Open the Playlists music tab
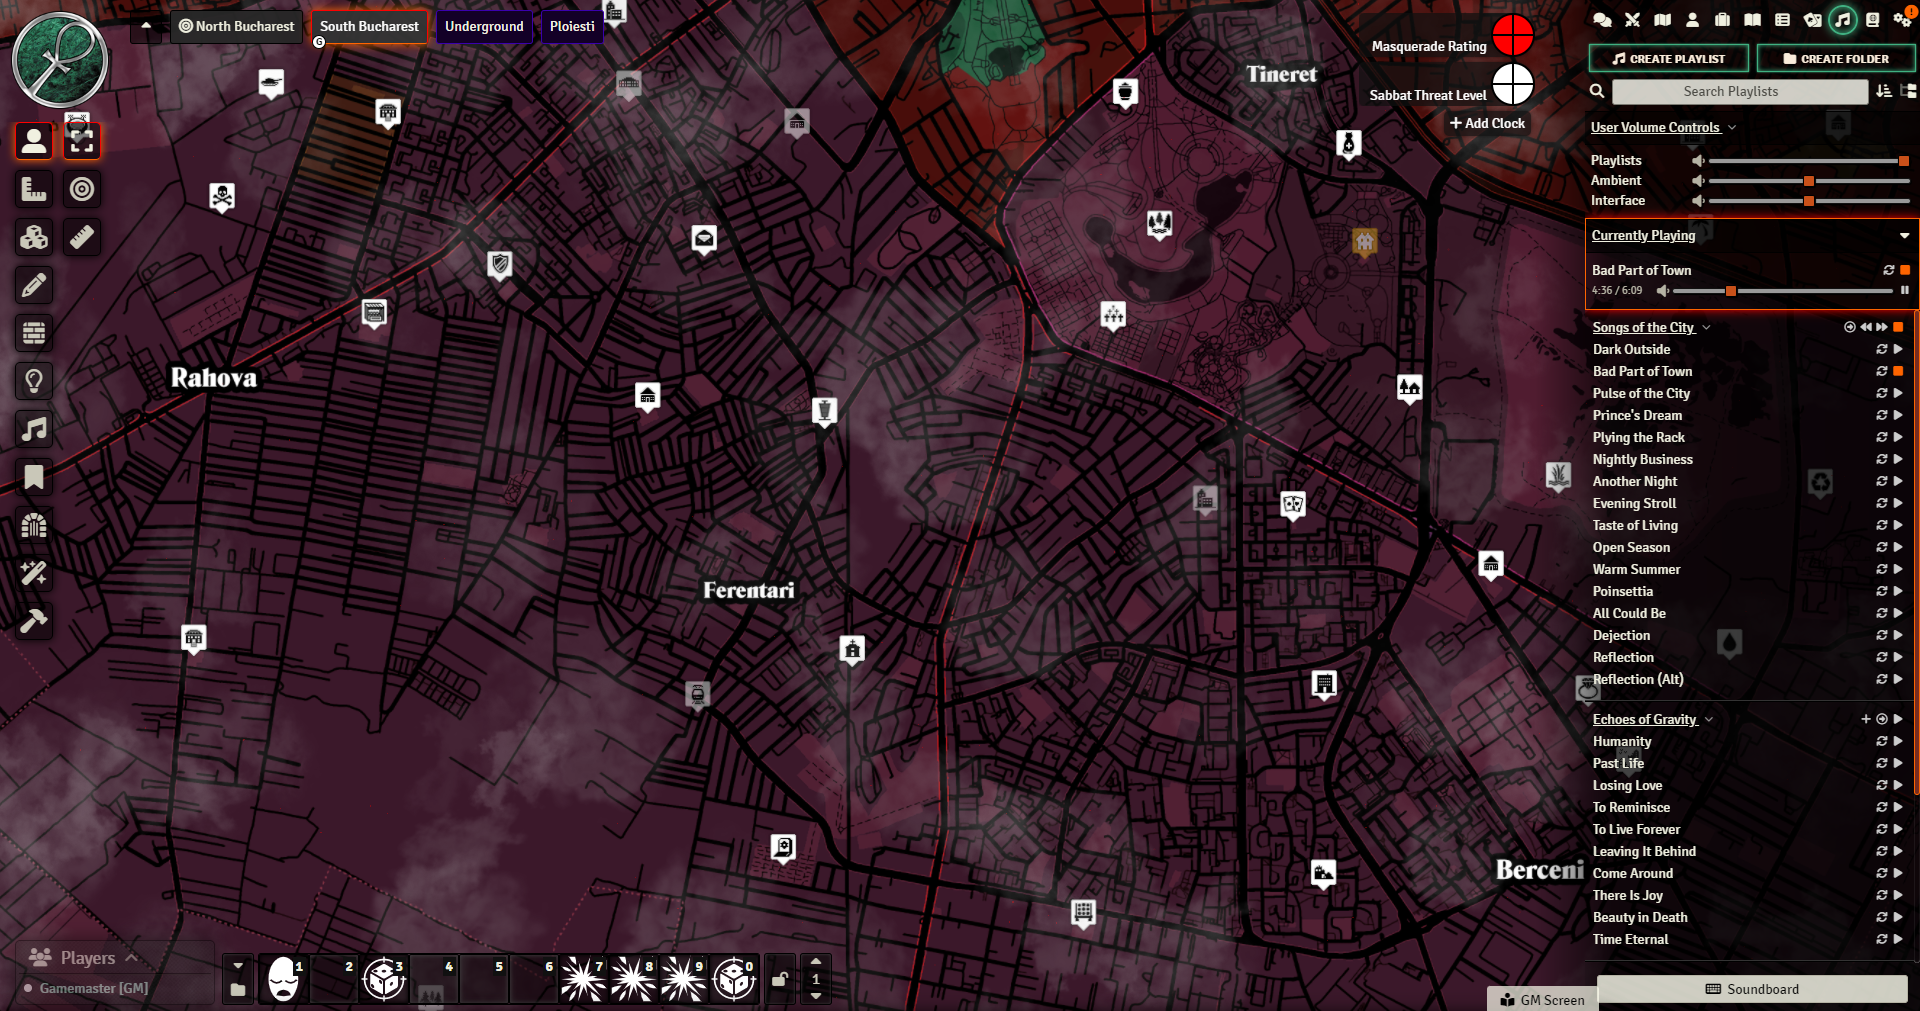The height and width of the screenshot is (1011, 1920). click(1842, 20)
